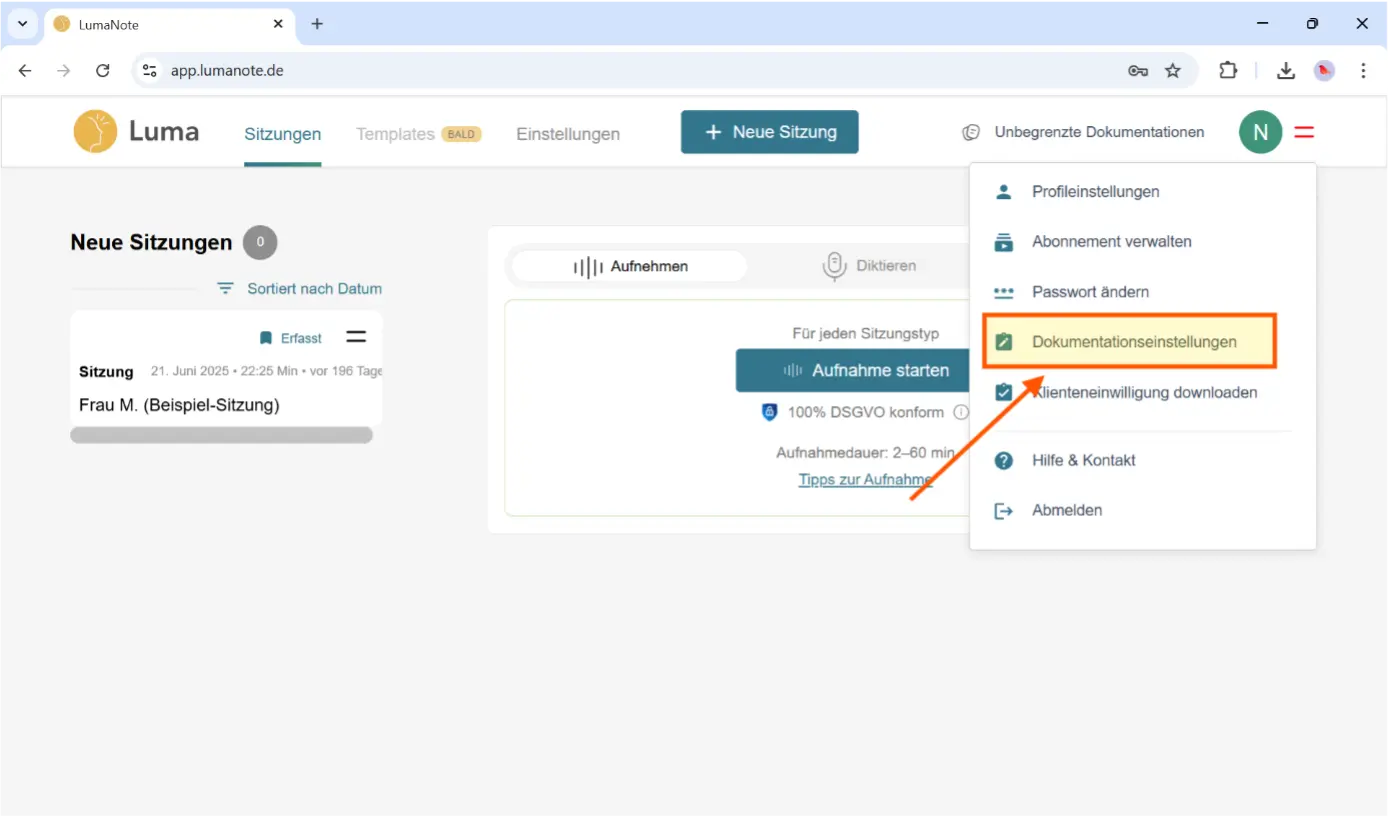Click the Luma logo icon
The width and height of the screenshot is (1390, 818).
point(95,132)
